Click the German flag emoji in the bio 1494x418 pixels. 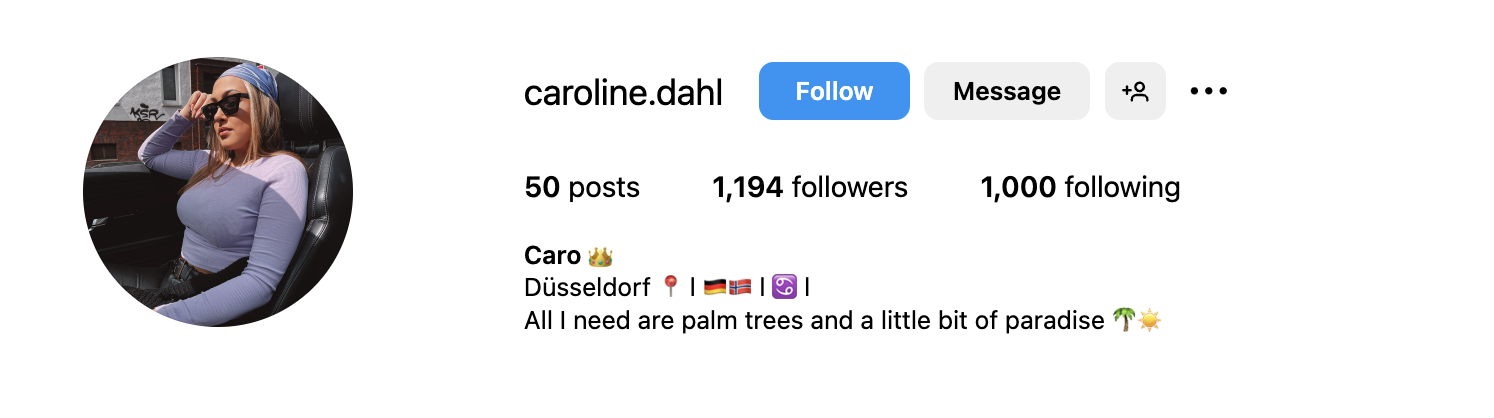click(x=714, y=288)
